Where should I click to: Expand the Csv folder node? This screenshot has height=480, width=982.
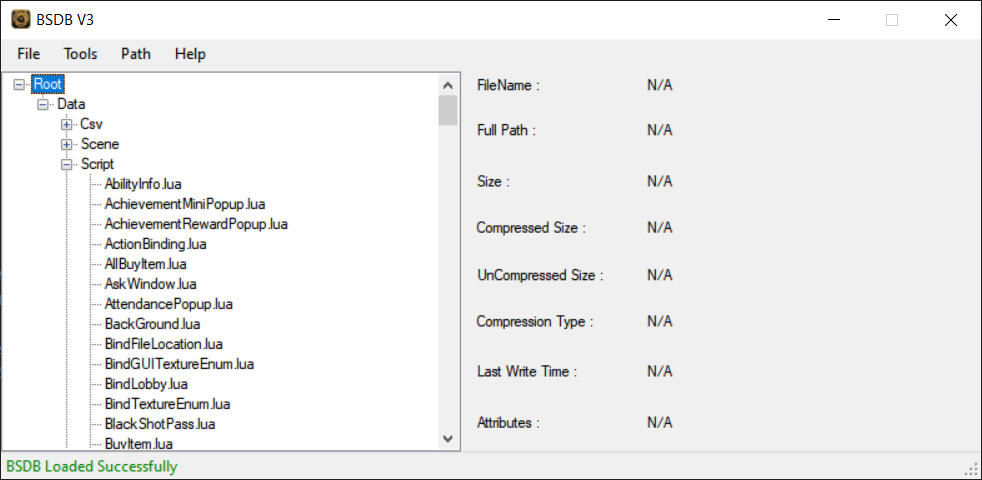[67, 124]
